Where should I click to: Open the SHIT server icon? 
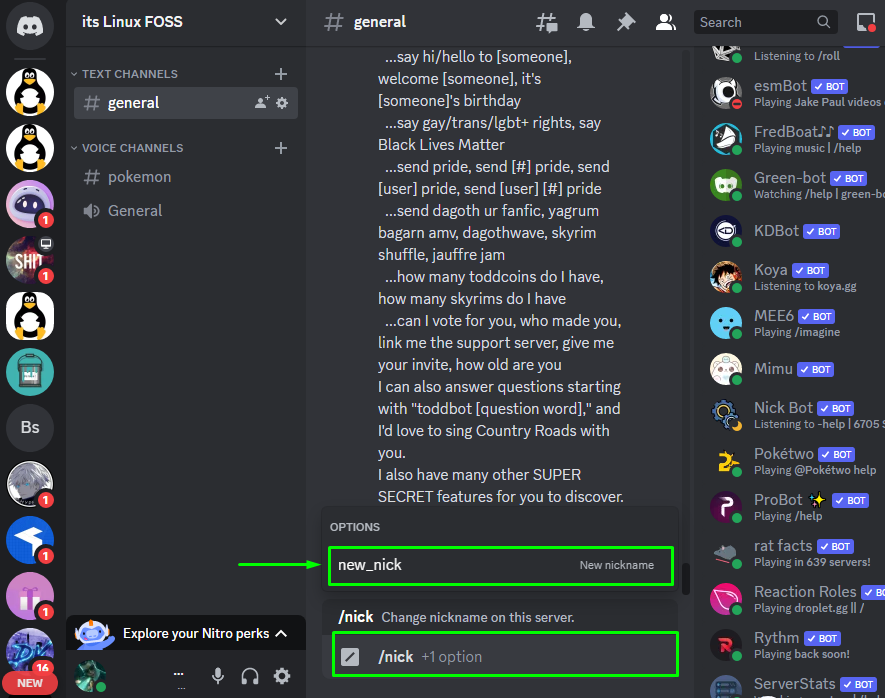coord(30,260)
